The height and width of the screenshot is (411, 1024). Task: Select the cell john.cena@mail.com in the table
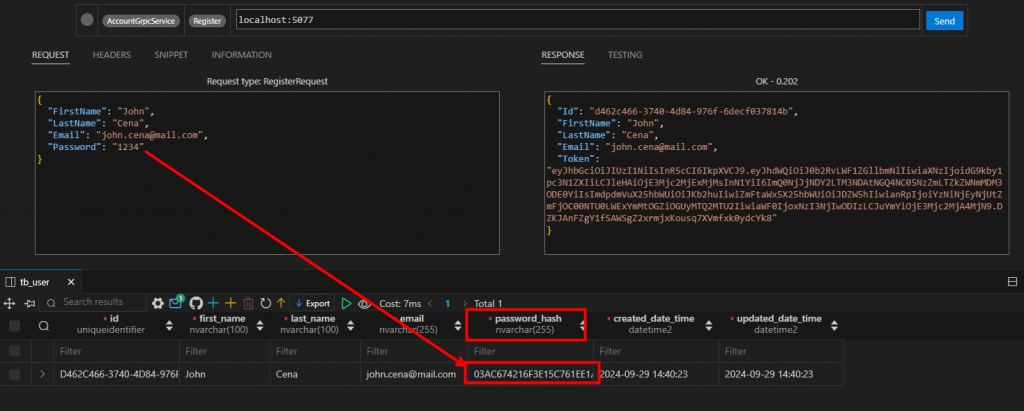pyautogui.click(x=412, y=374)
